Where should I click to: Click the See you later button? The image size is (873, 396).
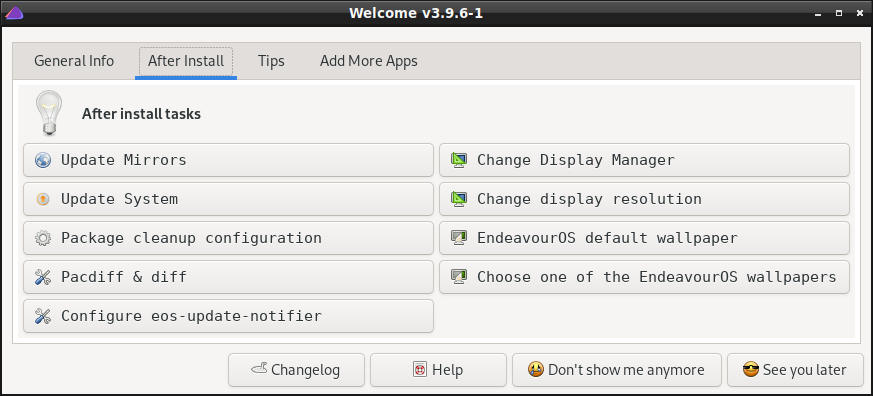796,370
